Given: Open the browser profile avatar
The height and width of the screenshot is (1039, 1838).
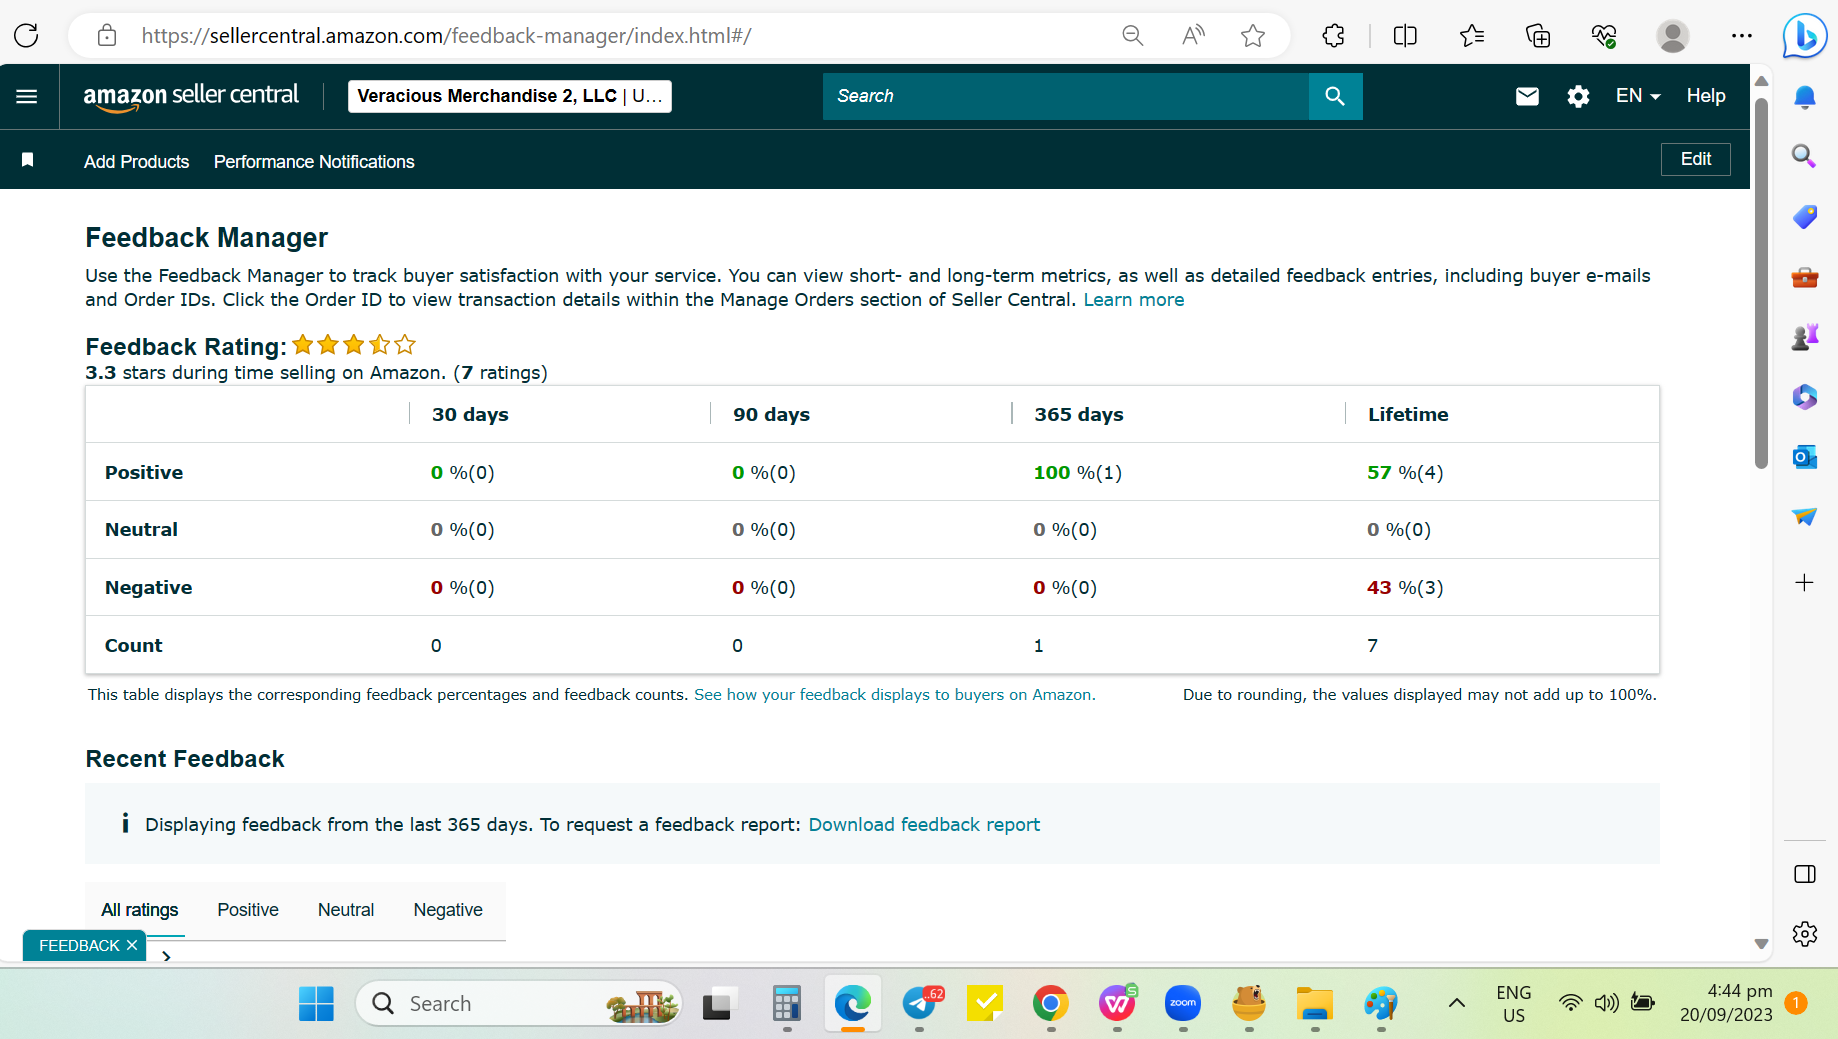Looking at the screenshot, I should point(1673,36).
